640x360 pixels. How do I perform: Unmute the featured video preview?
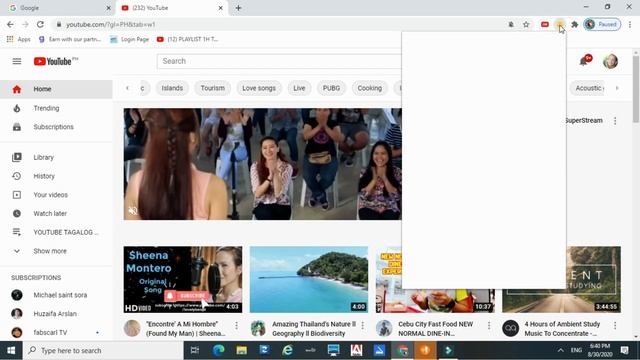133,211
